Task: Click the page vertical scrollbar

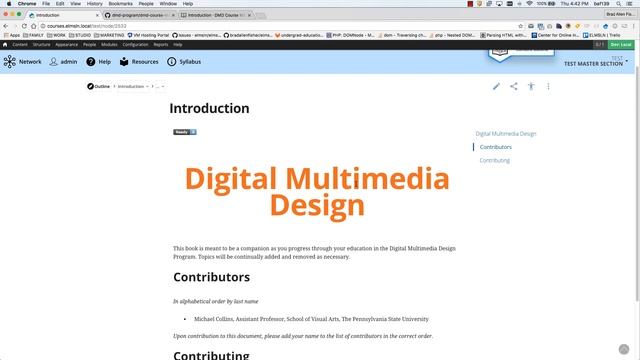Action: (x=637, y=184)
